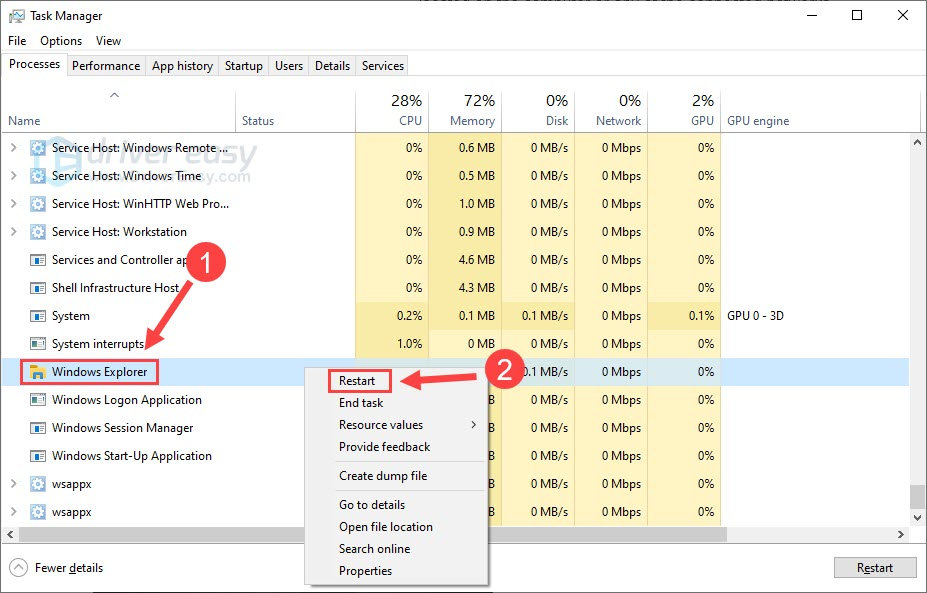Expand the Service Host: Workstation entry

[x=13, y=232]
